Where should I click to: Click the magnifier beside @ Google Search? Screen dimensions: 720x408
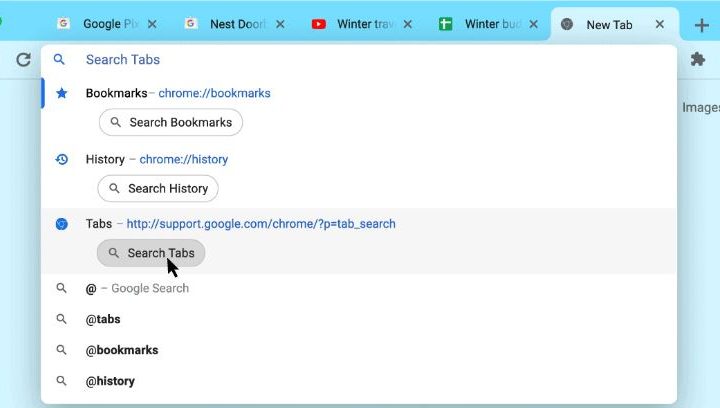pyautogui.click(x=61, y=288)
